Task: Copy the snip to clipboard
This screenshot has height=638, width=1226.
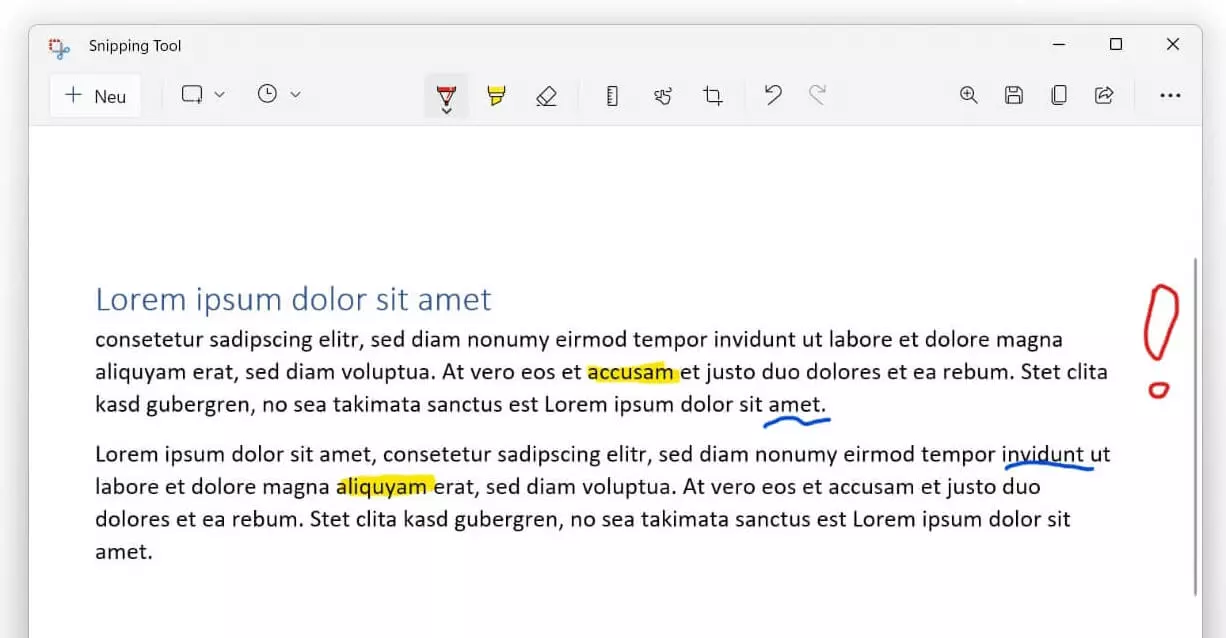Action: click(1058, 95)
